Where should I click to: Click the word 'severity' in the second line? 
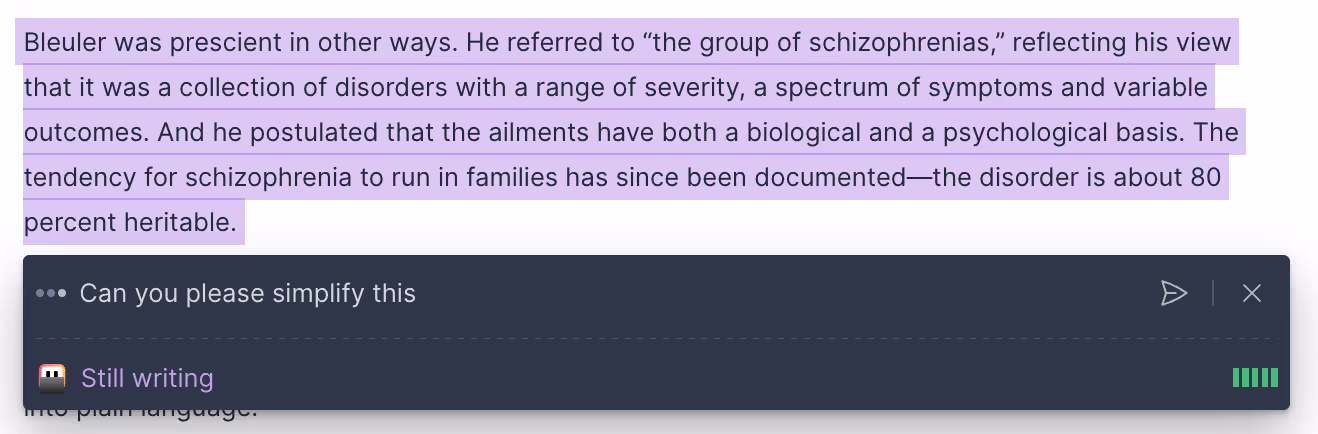[x=691, y=88]
